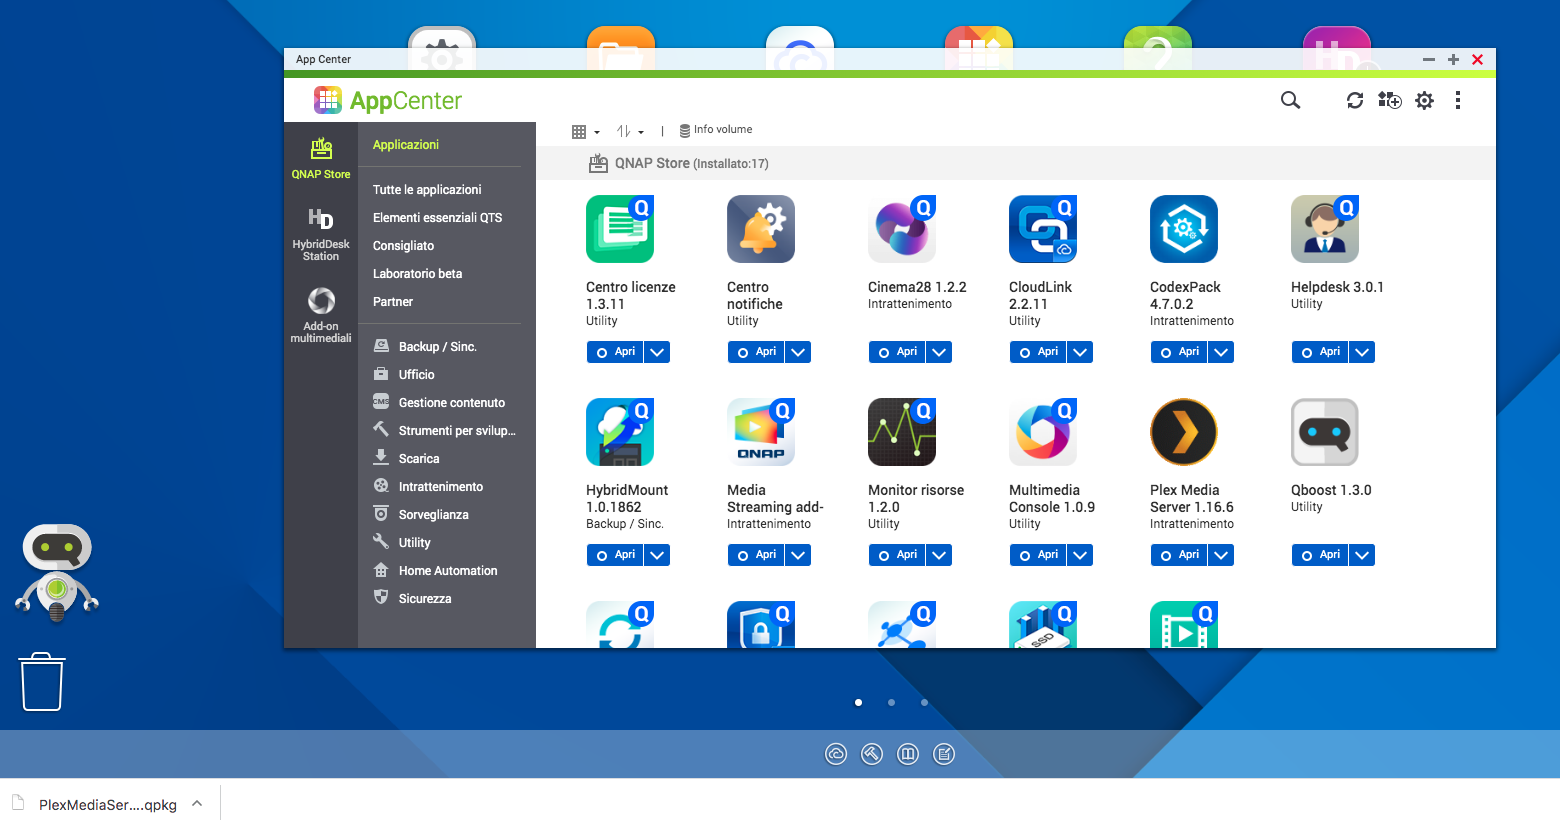Expand the sort order dropdown
Screen dimensions: 1560x820
(630, 132)
